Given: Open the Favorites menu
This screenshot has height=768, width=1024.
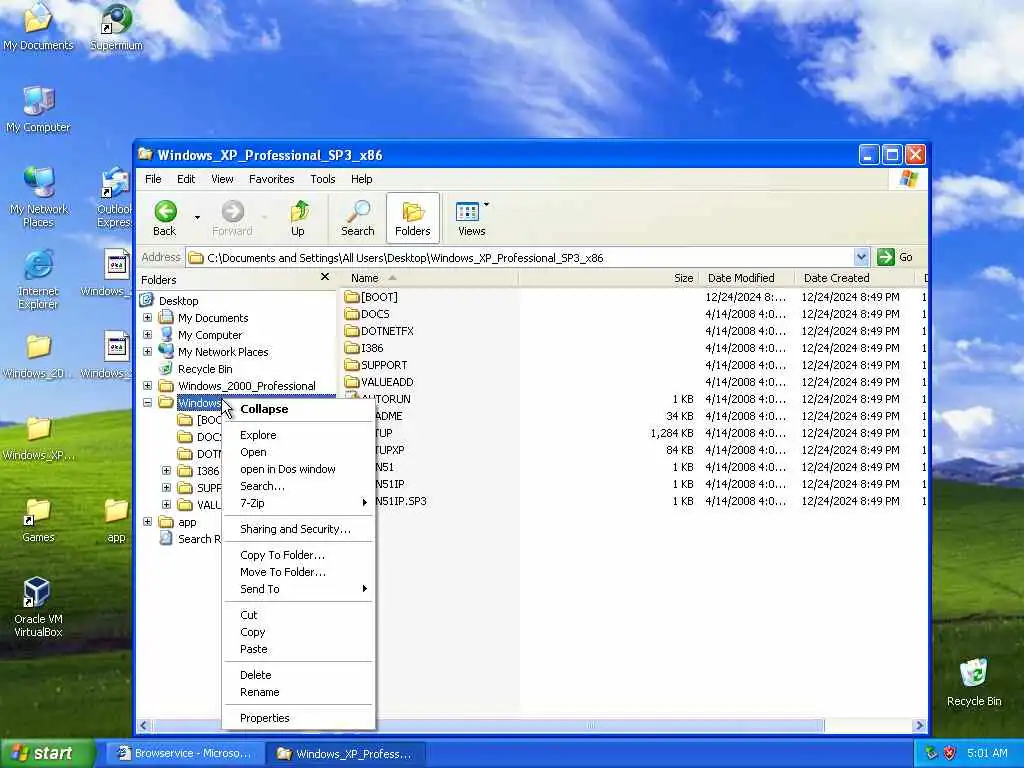Looking at the screenshot, I should click(272, 179).
